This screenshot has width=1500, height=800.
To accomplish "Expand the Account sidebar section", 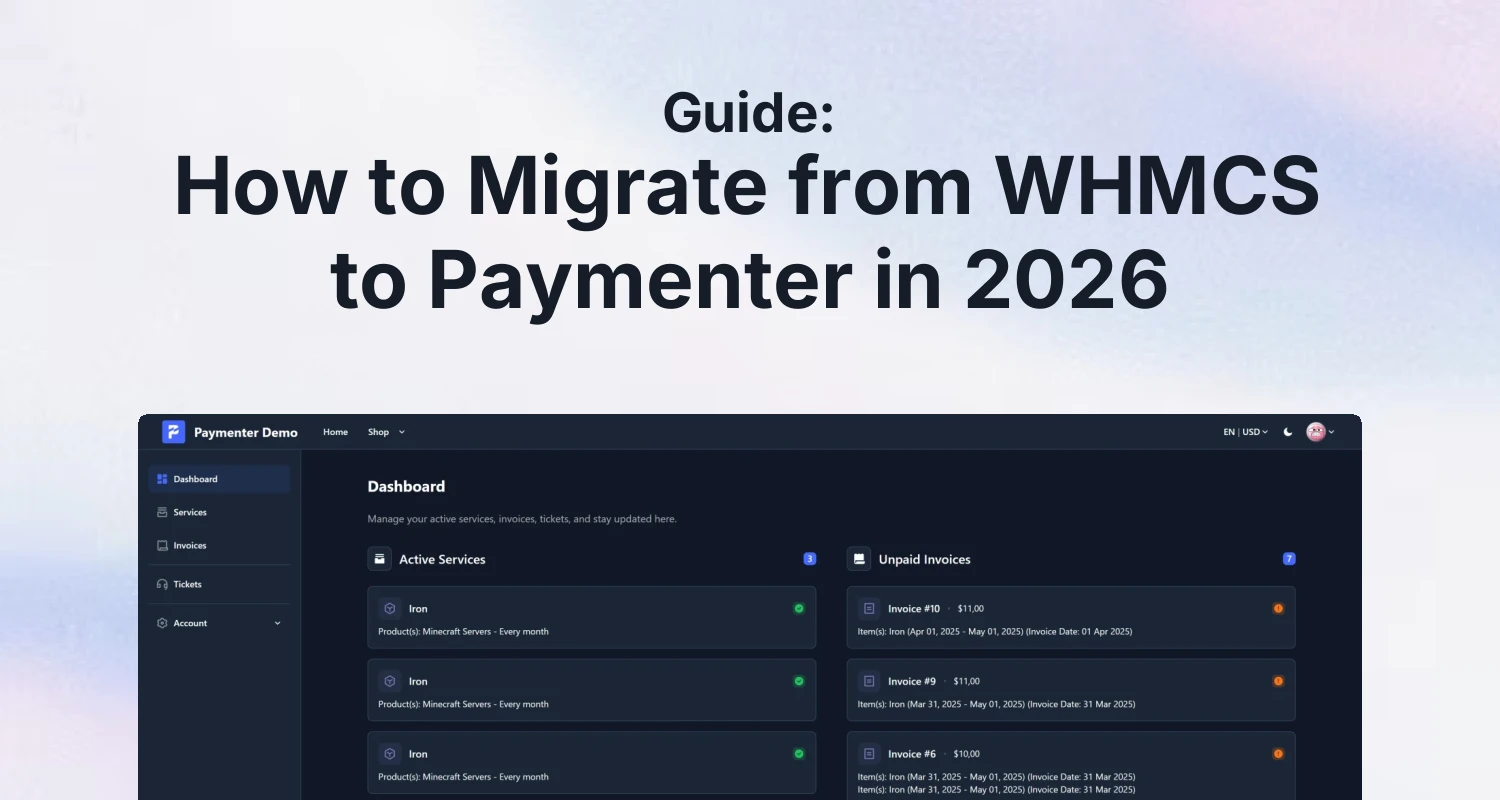I will pyautogui.click(x=220, y=623).
